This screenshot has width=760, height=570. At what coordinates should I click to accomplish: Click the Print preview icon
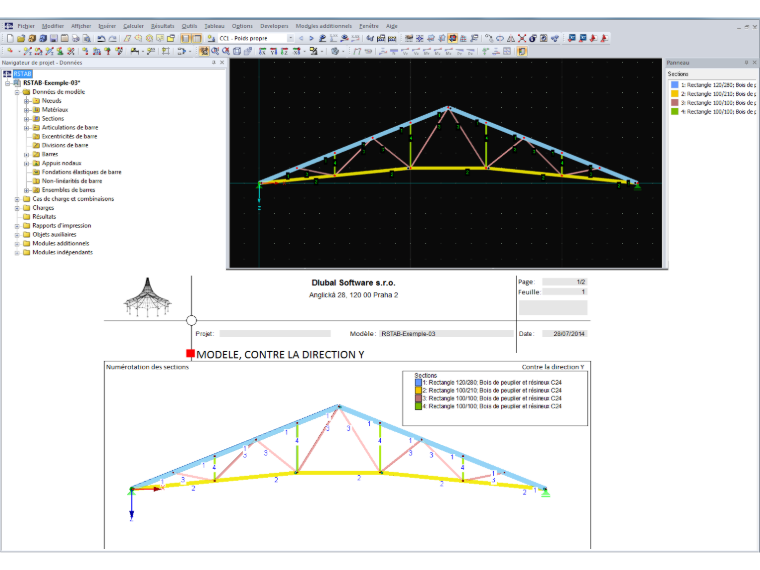click(86, 38)
